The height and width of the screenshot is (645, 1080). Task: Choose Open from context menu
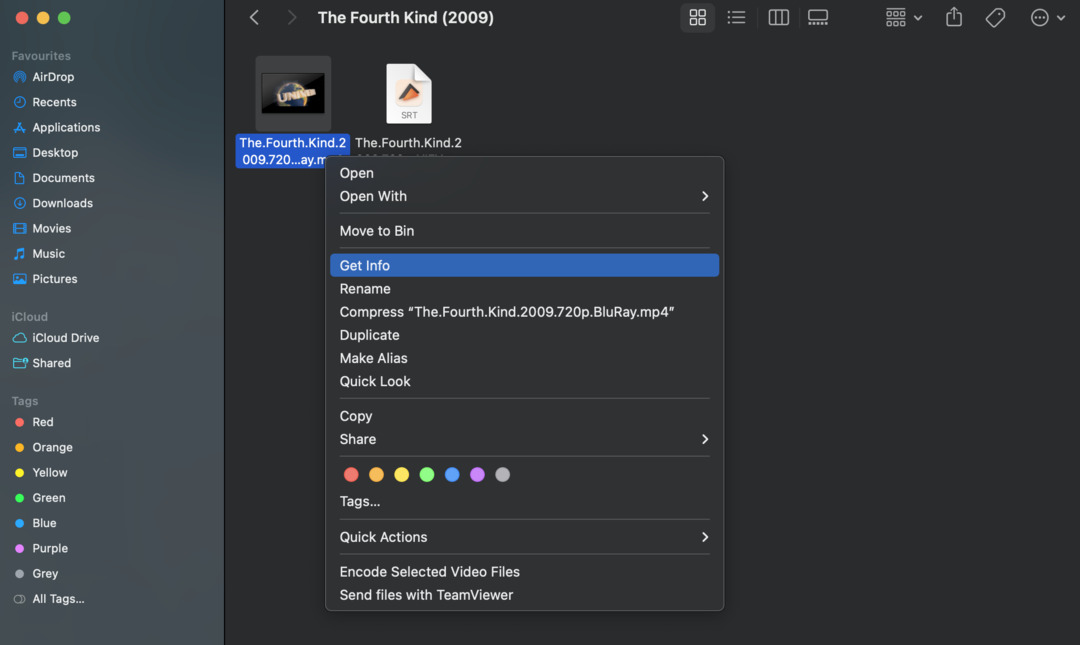pos(524,173)
